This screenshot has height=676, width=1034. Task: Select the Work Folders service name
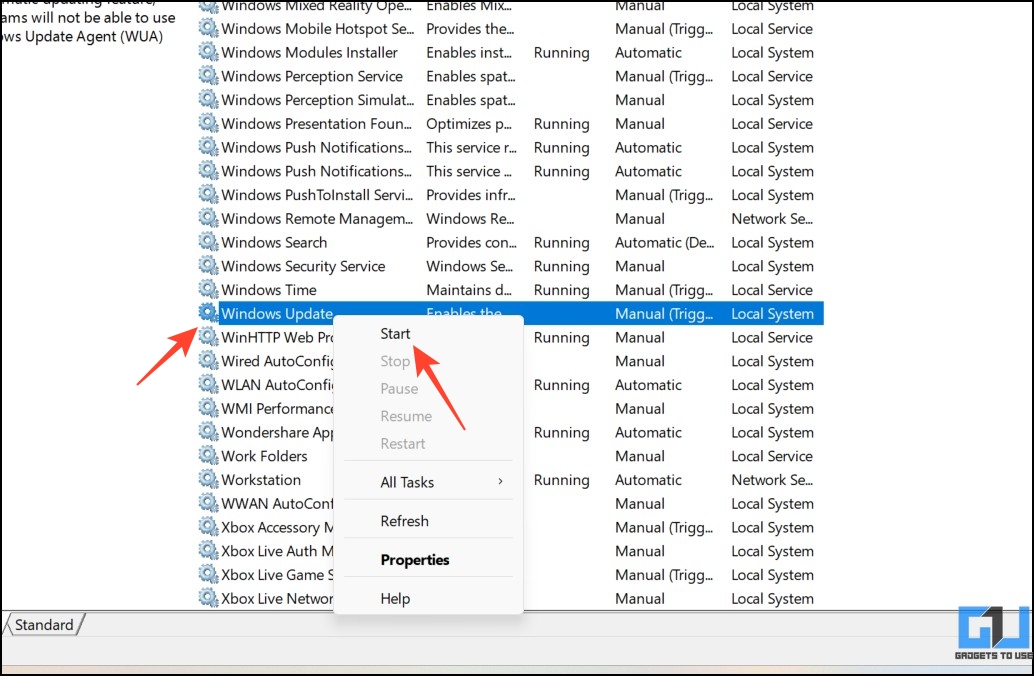[264, 456]
